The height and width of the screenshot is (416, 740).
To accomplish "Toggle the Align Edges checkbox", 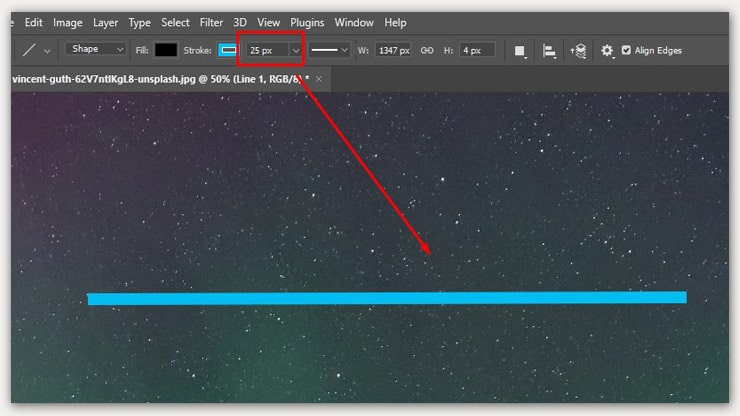I will (x=626, y=50).
